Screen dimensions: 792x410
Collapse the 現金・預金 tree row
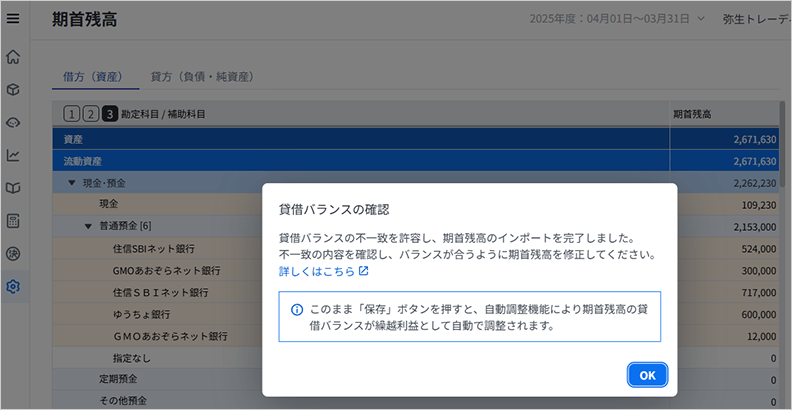coord(72,183)
